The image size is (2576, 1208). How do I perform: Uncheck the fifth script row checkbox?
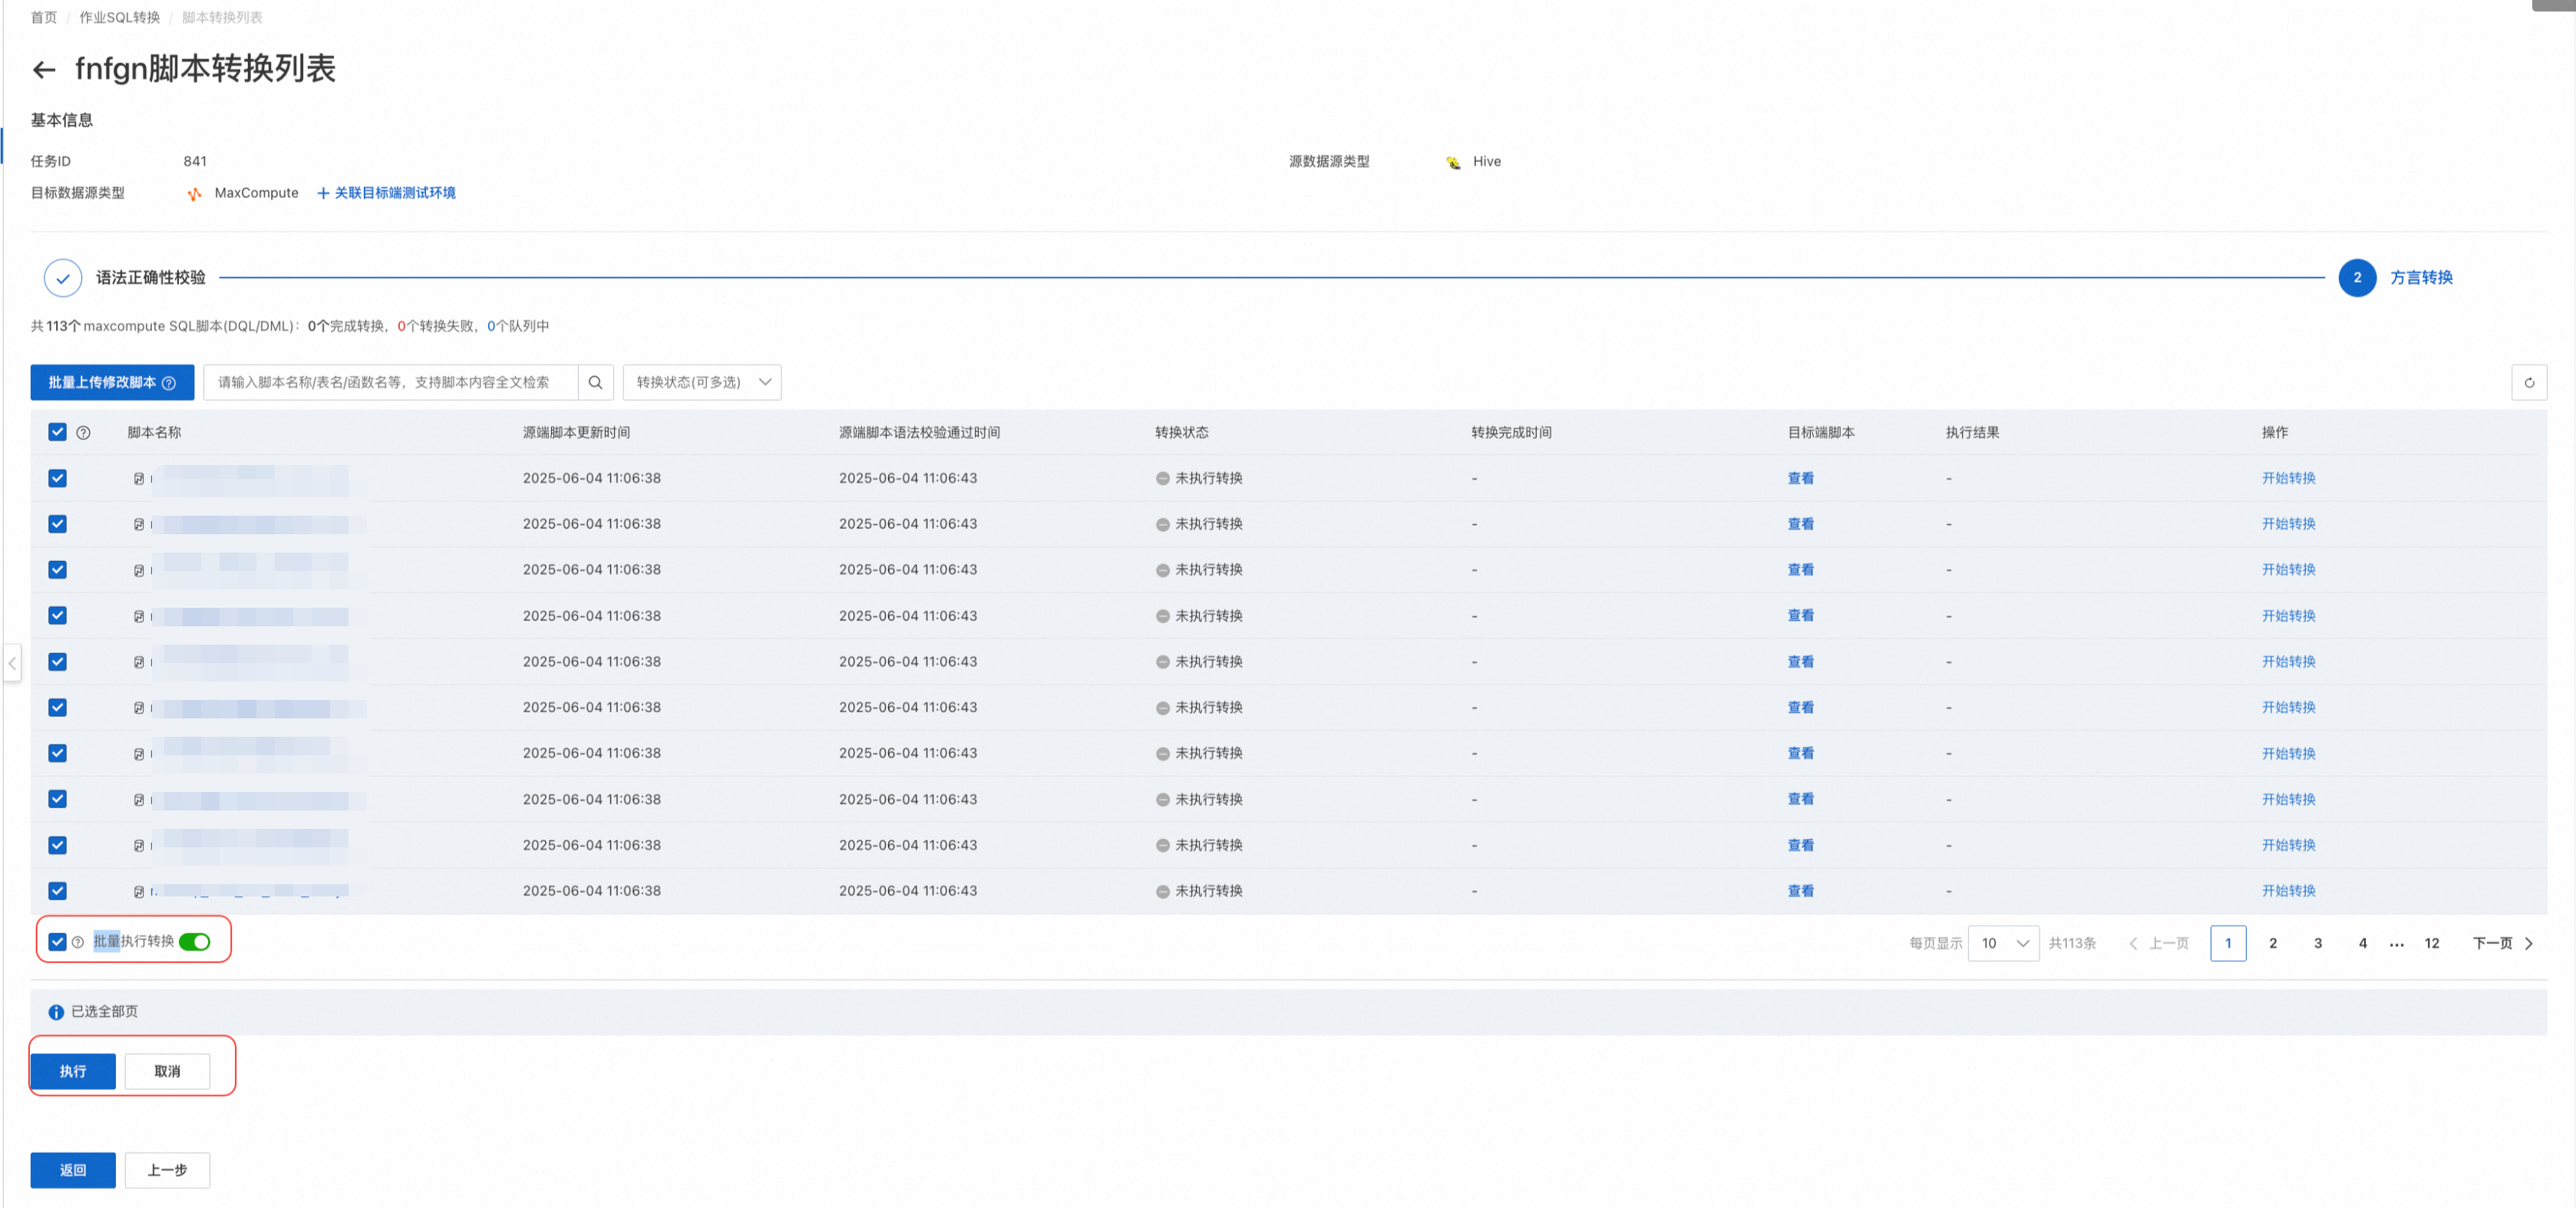point(57,662)
